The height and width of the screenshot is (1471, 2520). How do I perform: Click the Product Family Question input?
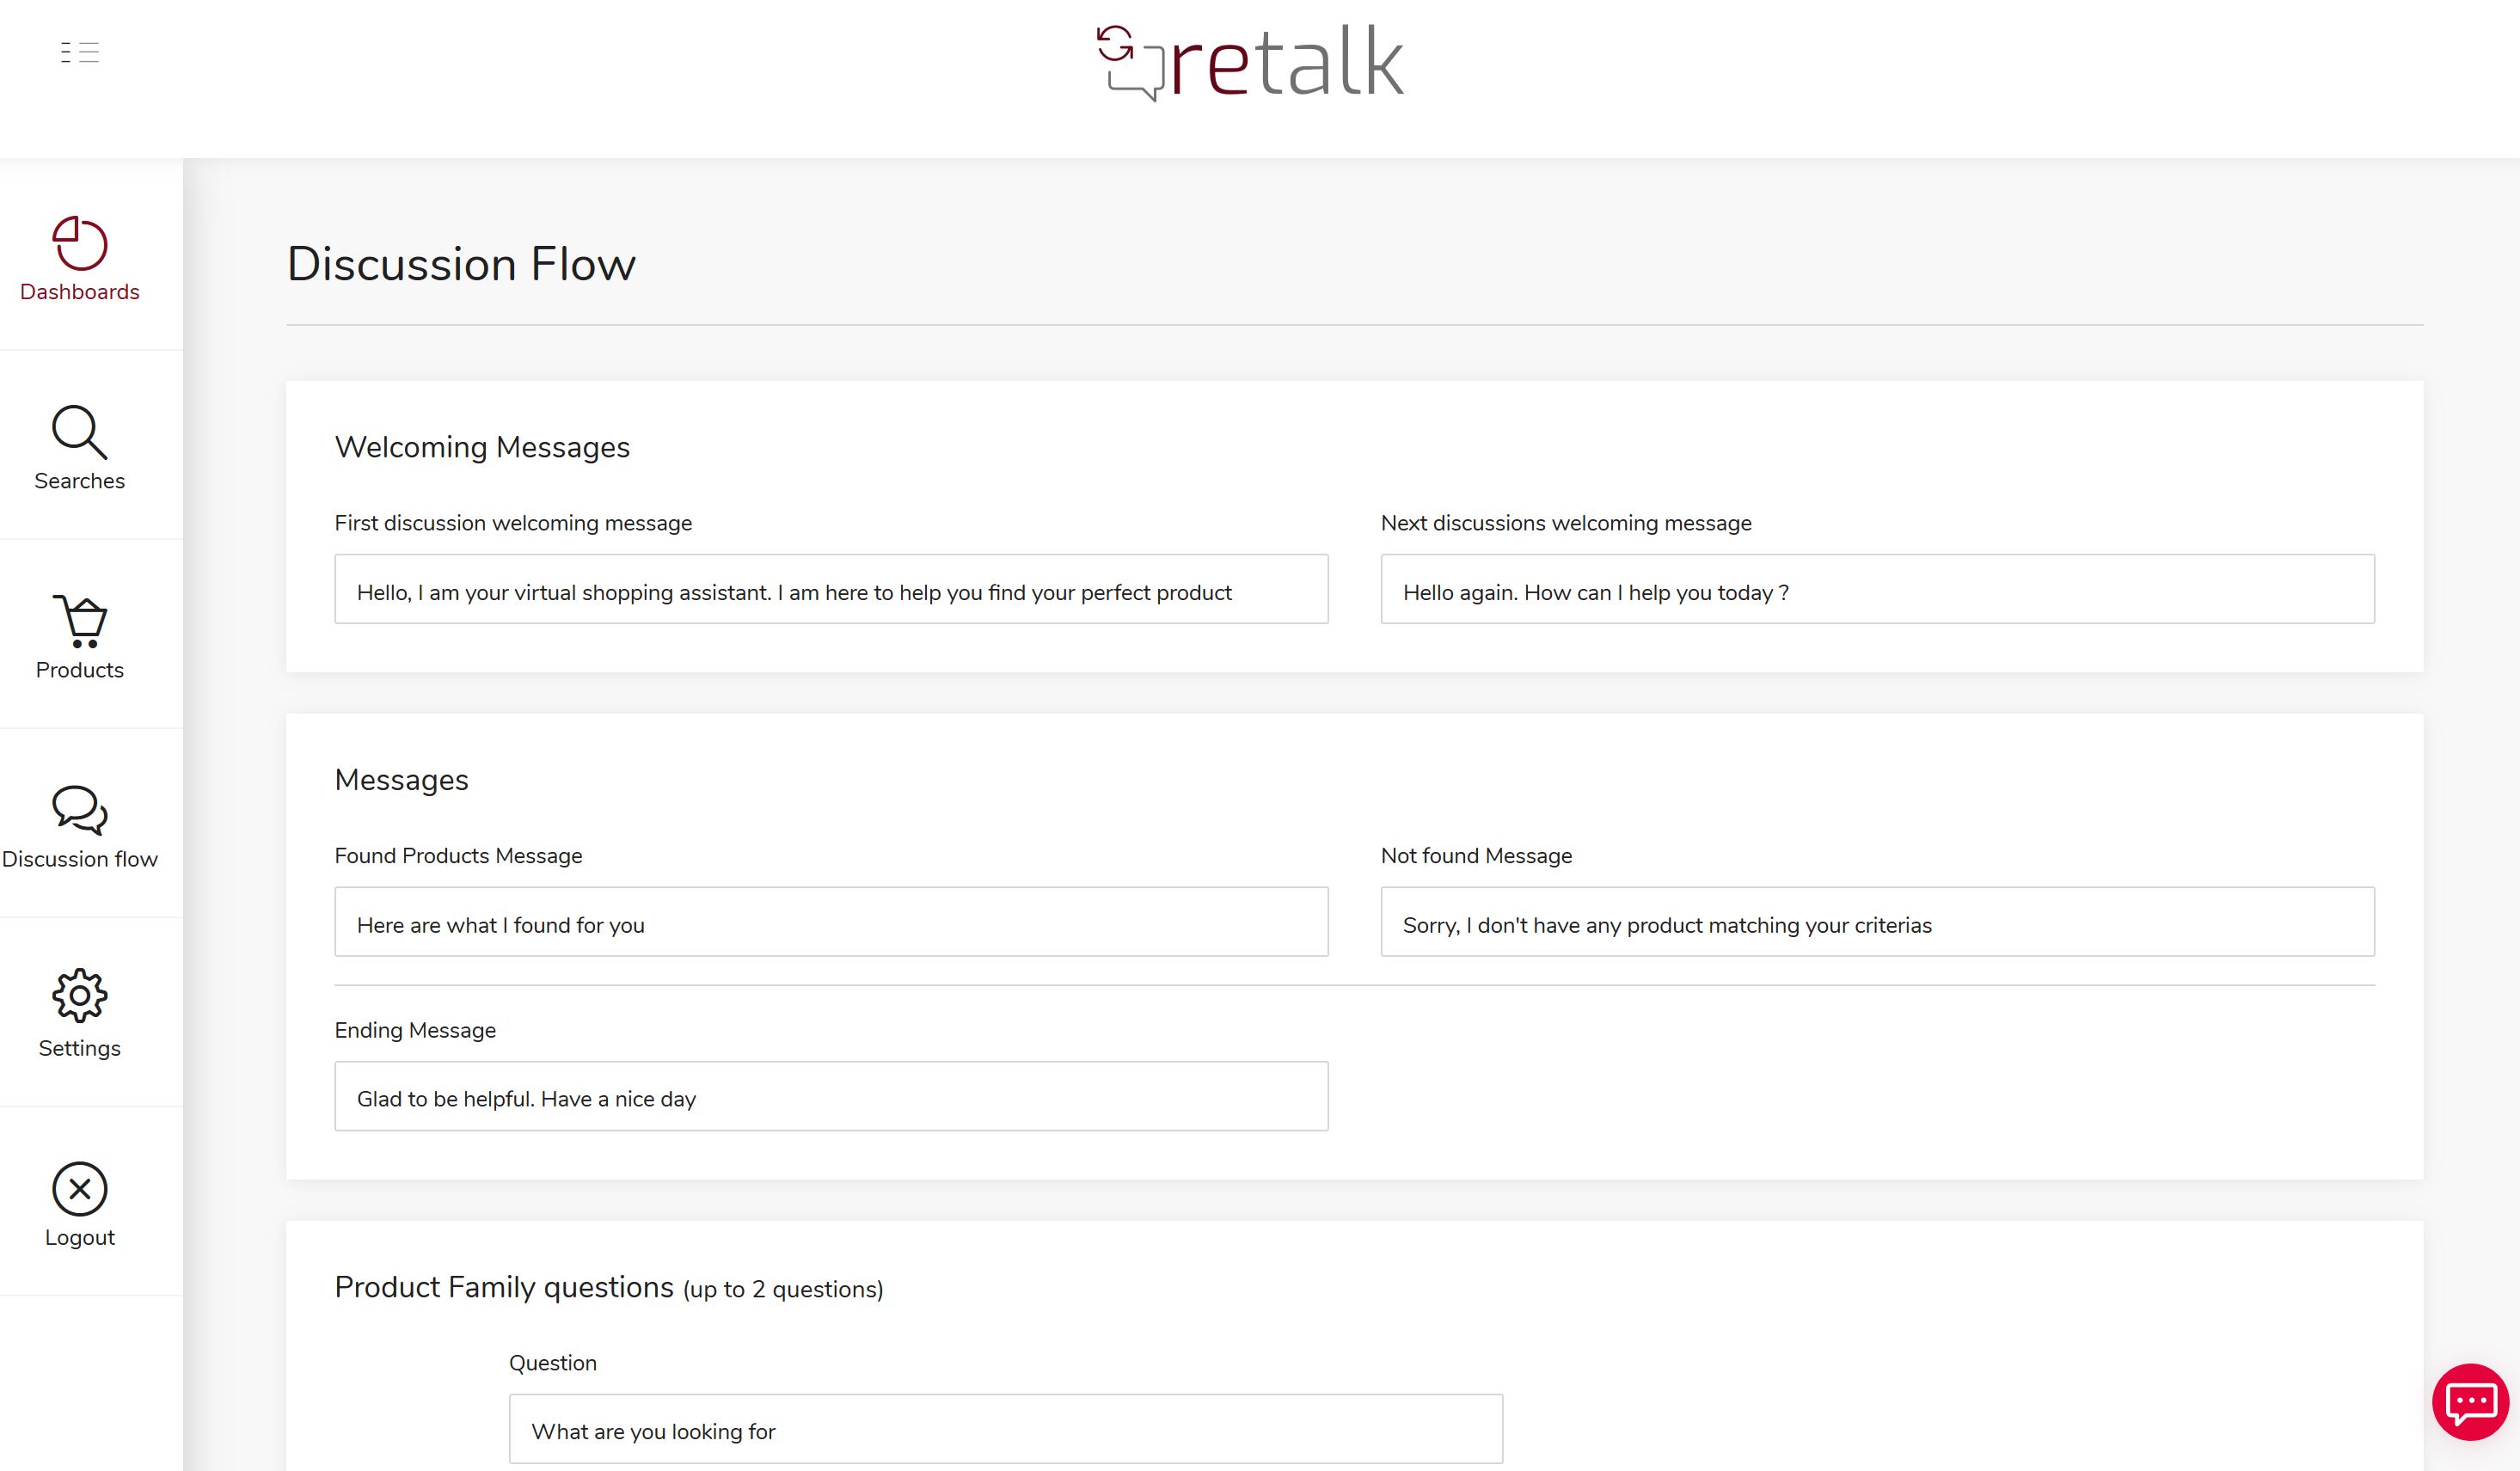[1005, 1429]
